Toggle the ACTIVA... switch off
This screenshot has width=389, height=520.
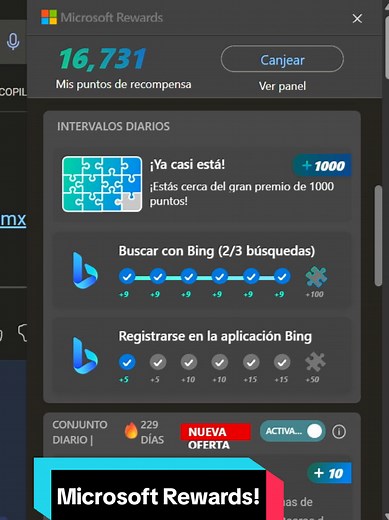(292, 431)
